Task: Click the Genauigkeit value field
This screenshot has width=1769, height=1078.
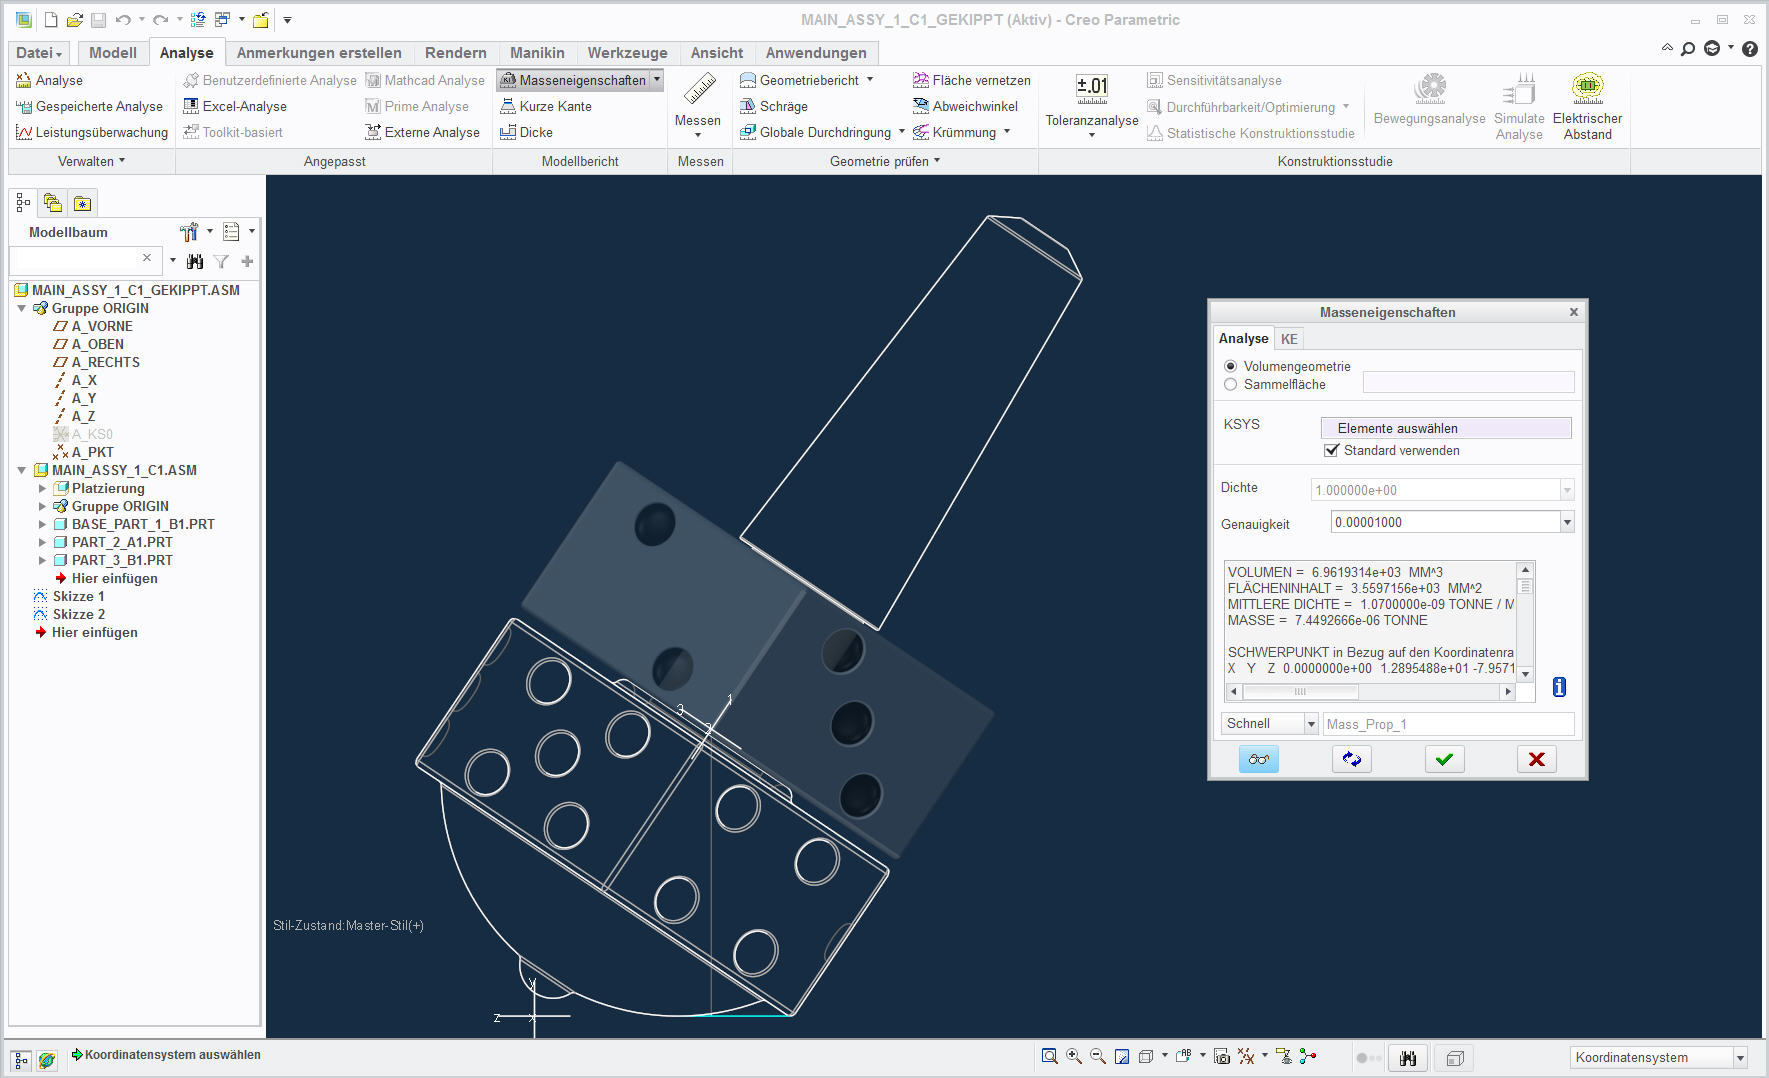Action: click(1446, 522)
